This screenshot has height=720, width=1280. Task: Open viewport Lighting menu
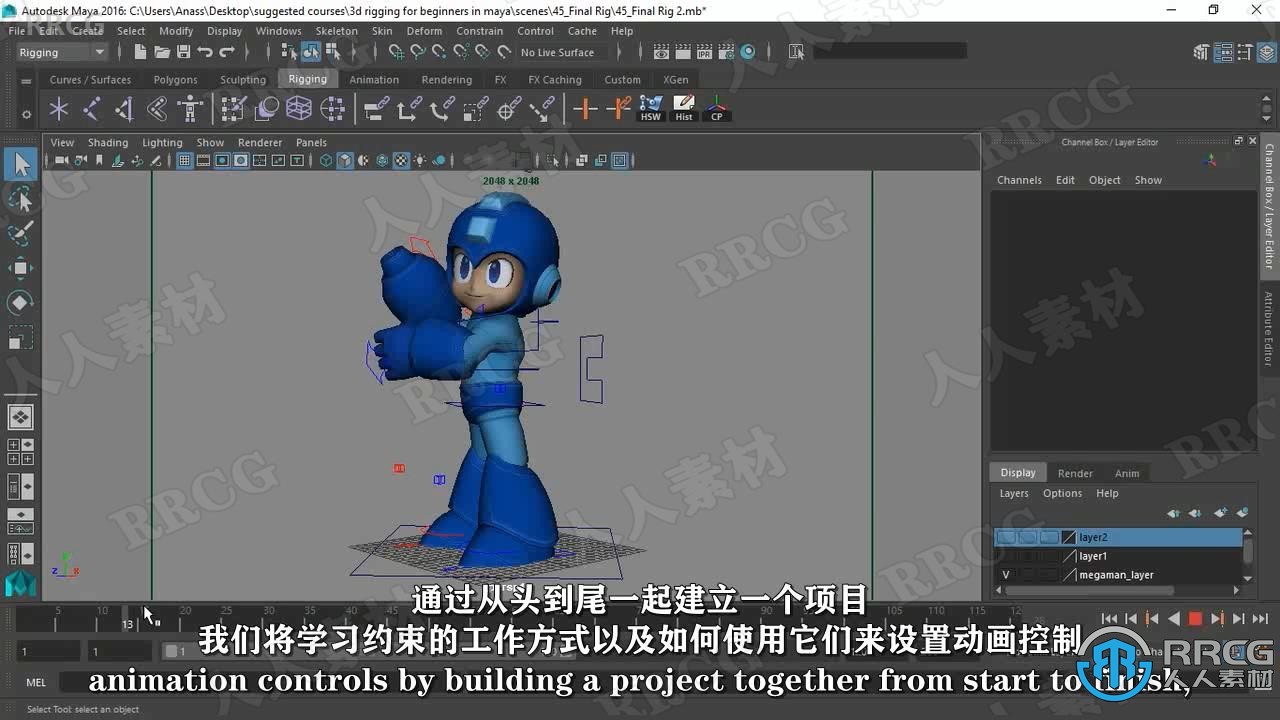click(x=162, y=142)
